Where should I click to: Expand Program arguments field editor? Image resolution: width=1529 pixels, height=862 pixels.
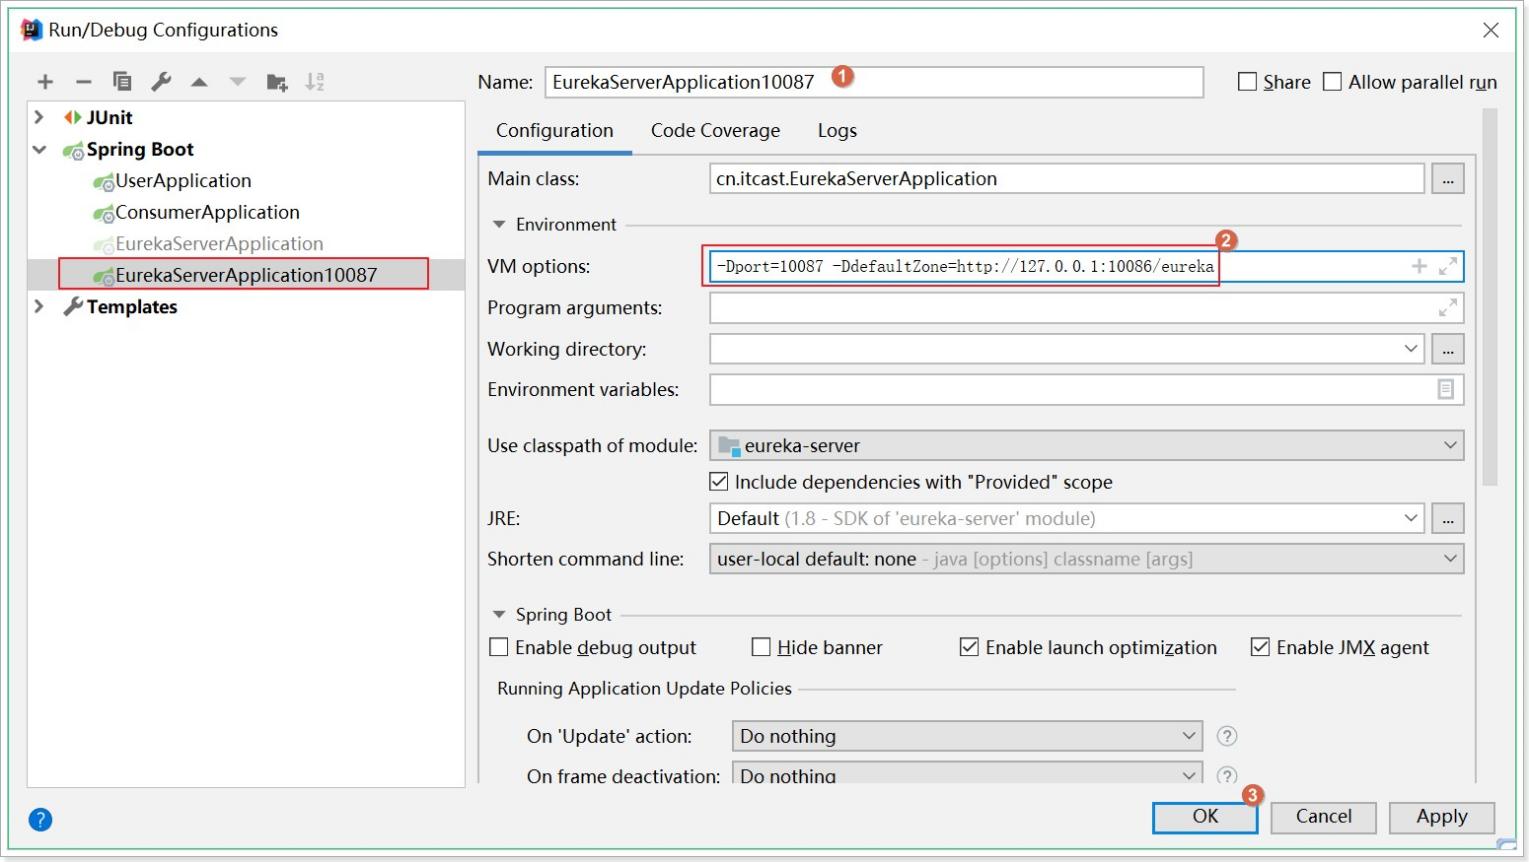1448,307
